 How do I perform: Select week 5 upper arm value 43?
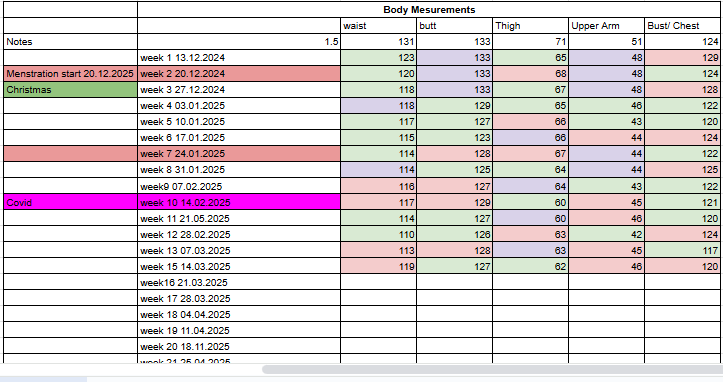point(606,122)
